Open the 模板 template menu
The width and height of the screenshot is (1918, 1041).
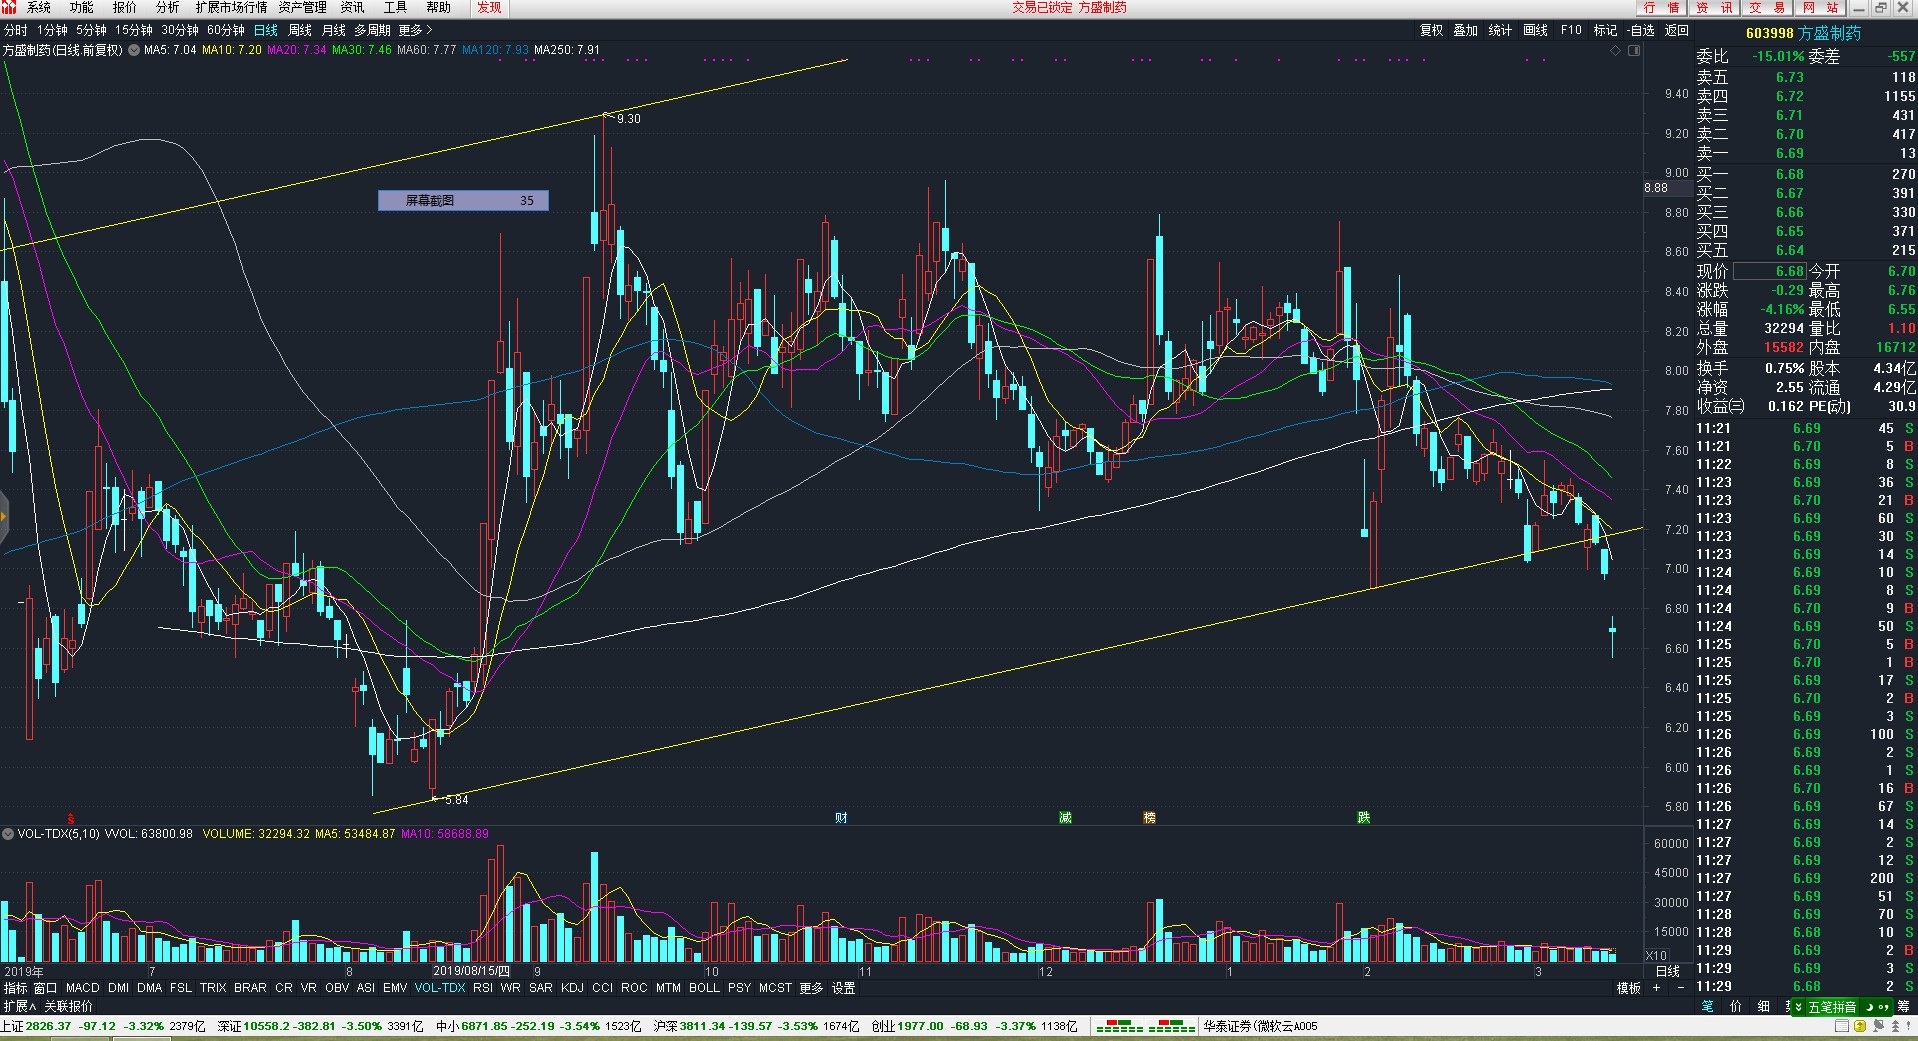tap(1629, 988)
